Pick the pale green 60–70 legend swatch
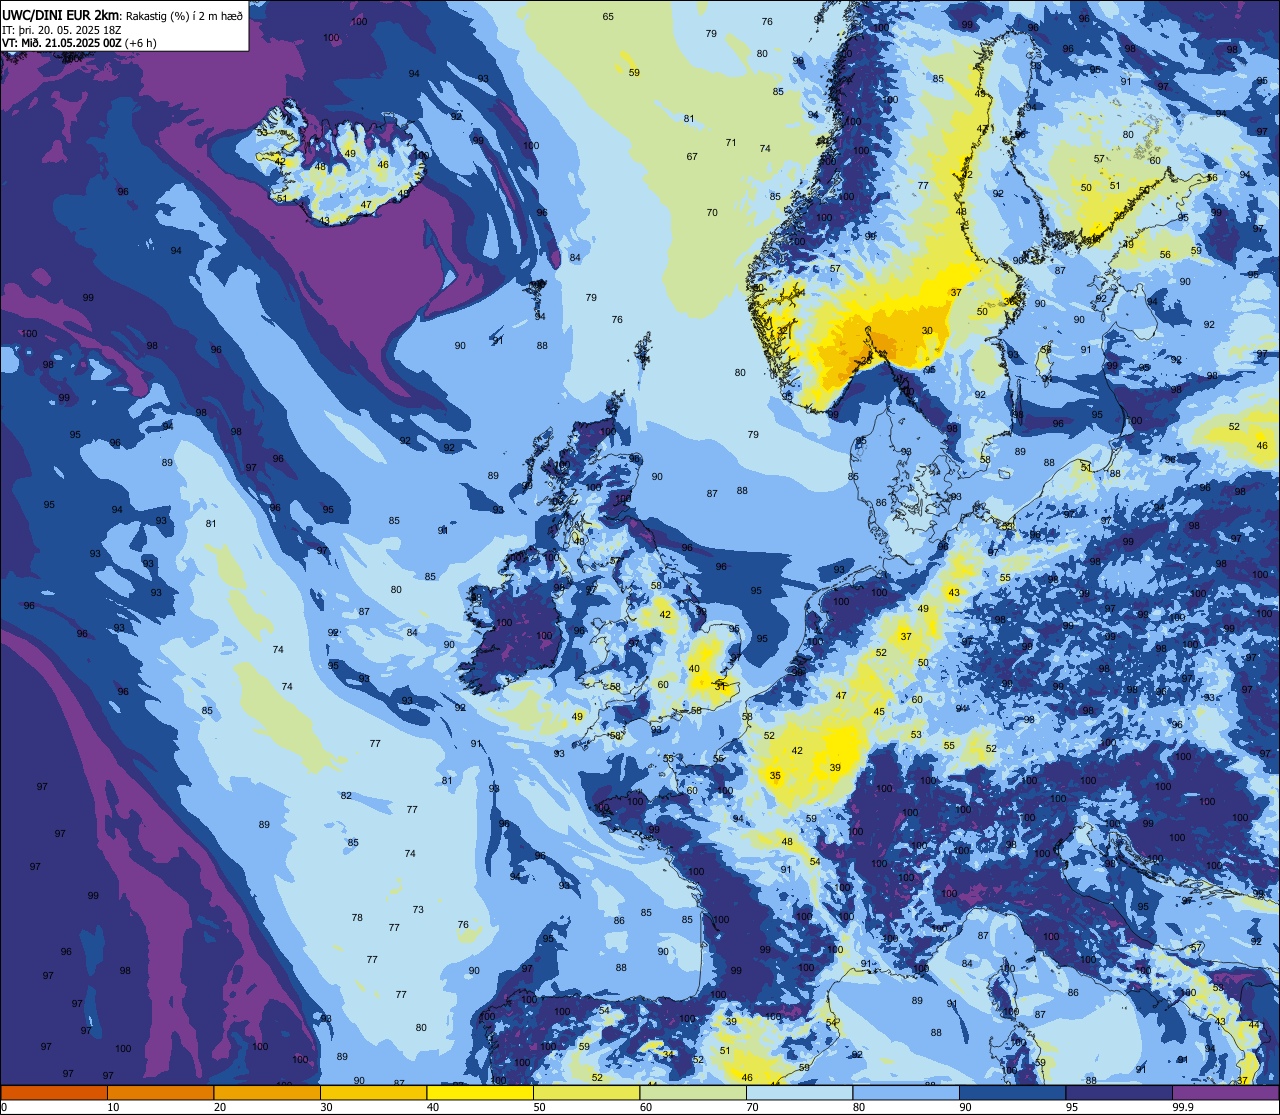The image size is (1280, 1115). click(693, 1093)
